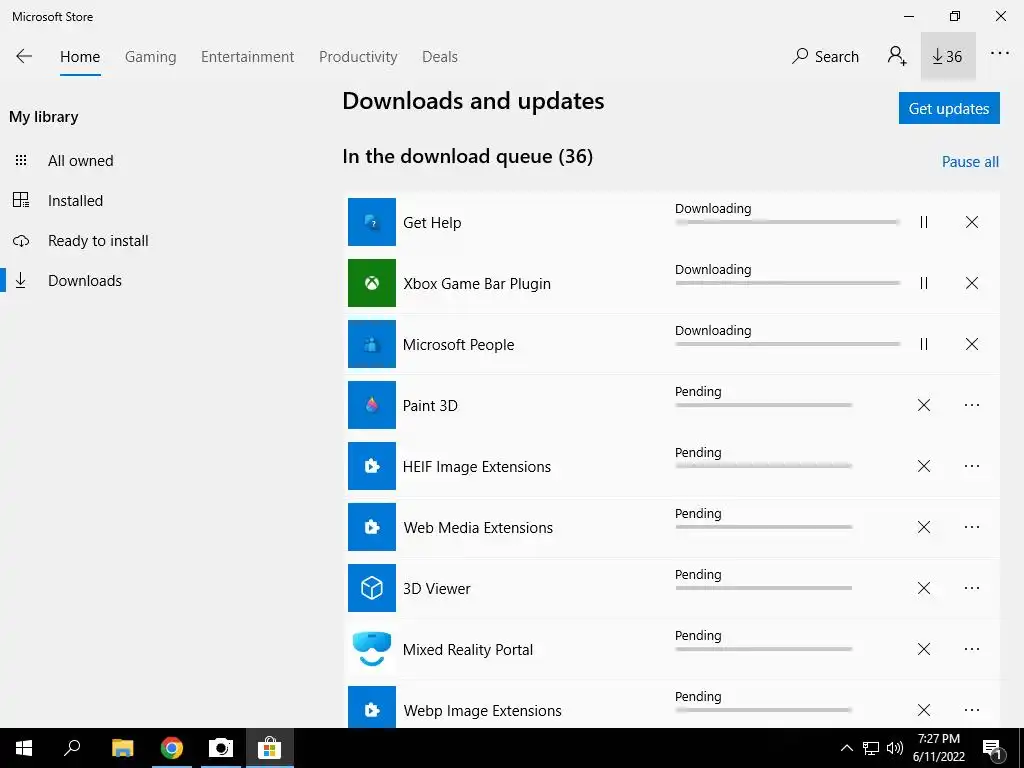Click the network status tray icon
Screen dimensions: 1024x768
[x=871, y=748]
